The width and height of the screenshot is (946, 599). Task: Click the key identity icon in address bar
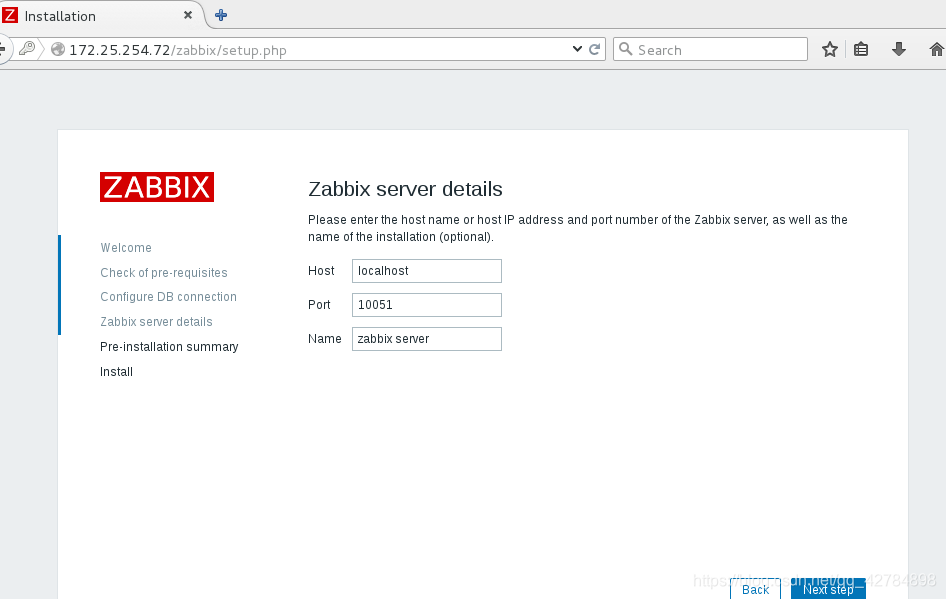coord(27,48)
